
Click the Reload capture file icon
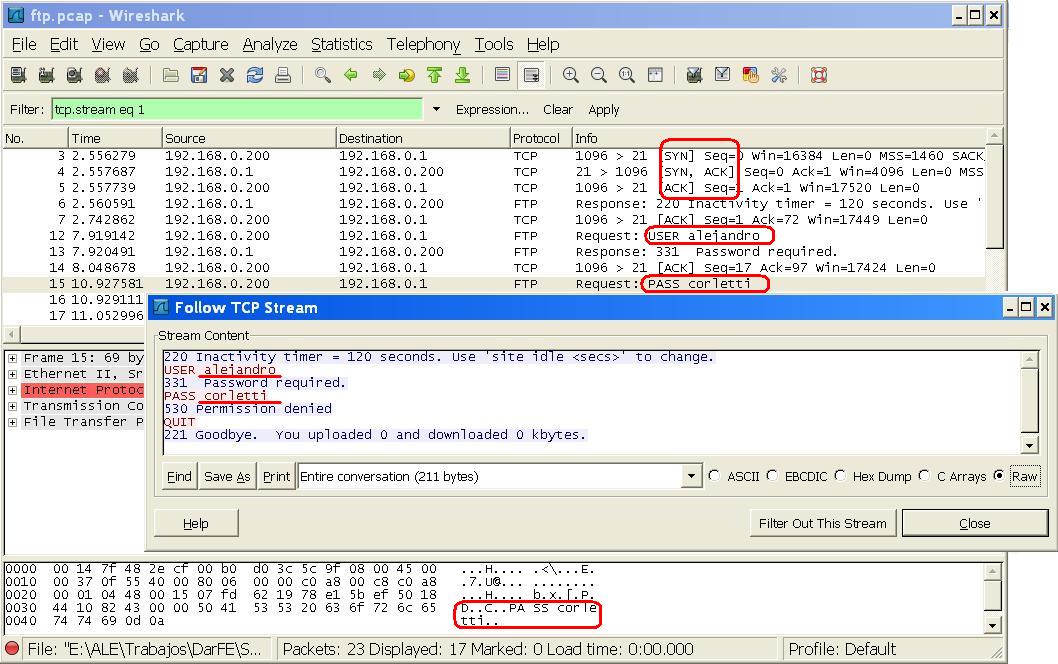tap(255, 75)
